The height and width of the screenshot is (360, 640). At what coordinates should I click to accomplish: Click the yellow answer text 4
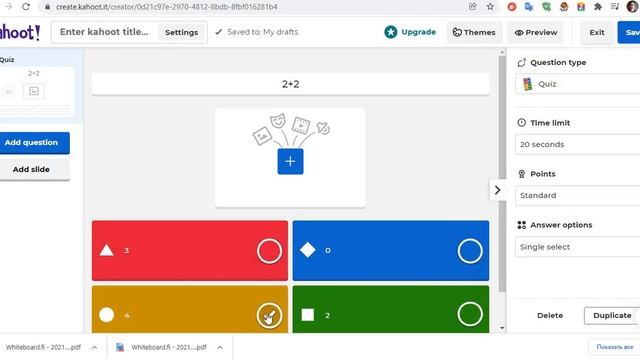(127, 315)
